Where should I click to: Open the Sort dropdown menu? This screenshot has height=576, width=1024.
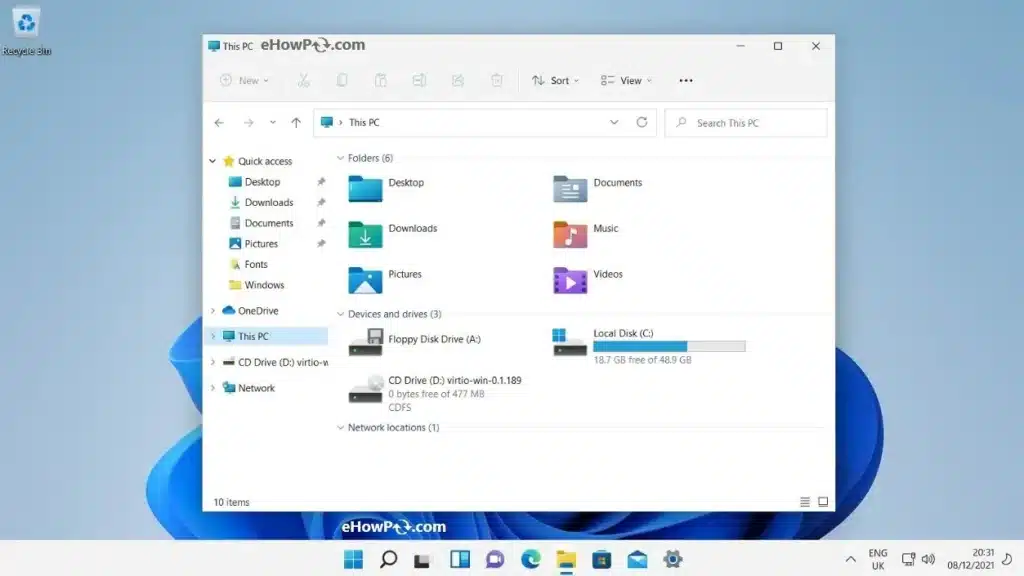tap(555, 80)
